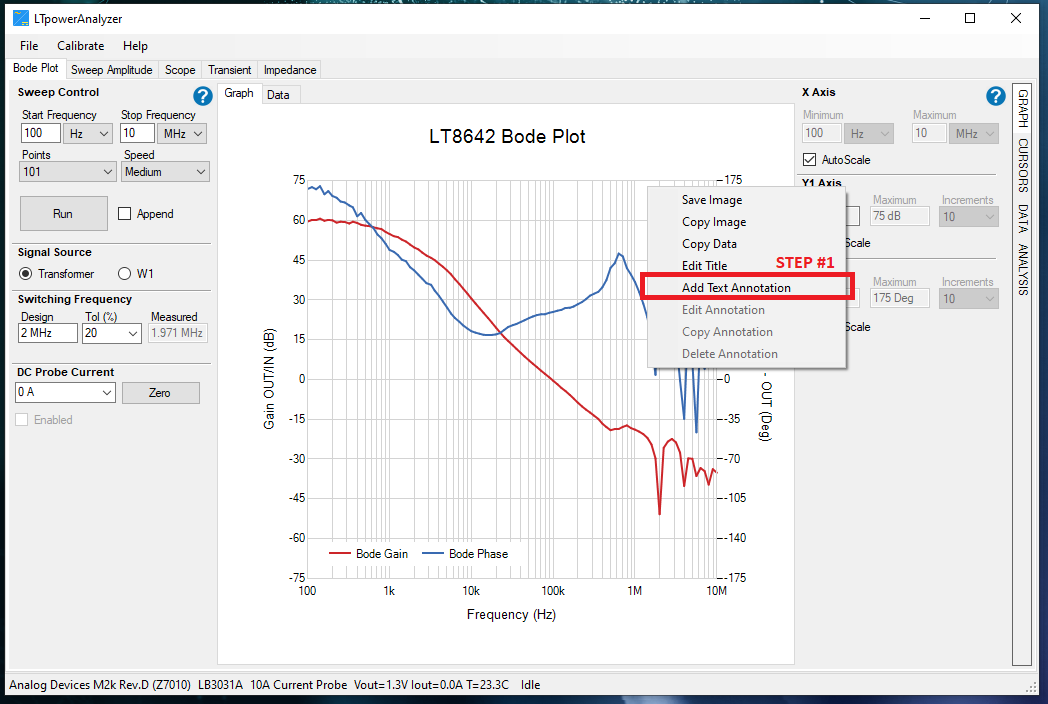Enable the Append checkbox
The height and width of the screenshot is (704, 1048).
[125, 214]
